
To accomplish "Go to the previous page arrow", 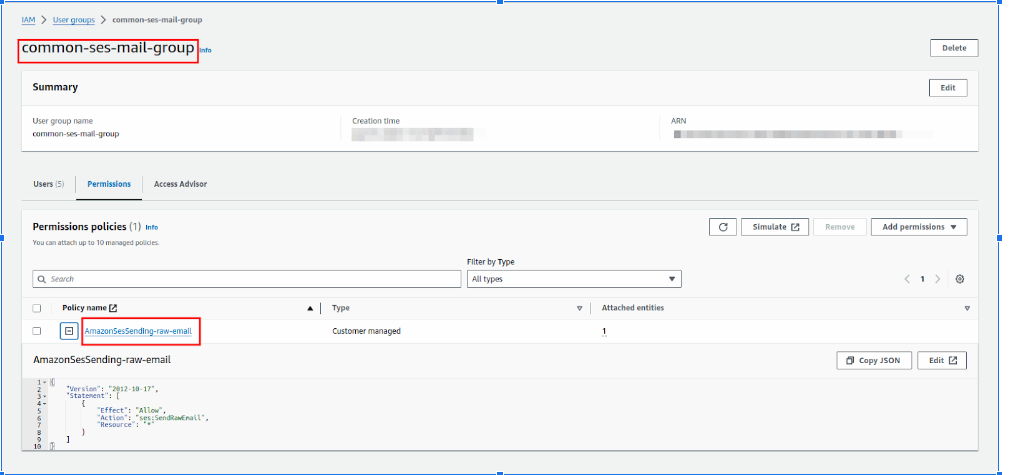I will point(907,279).
